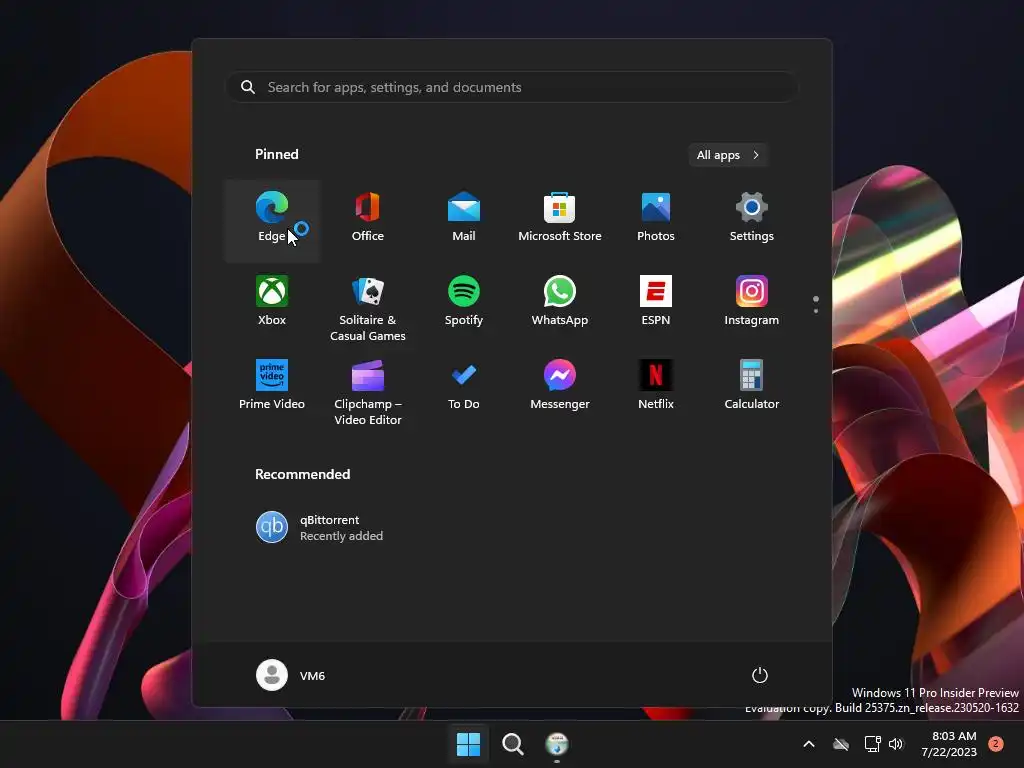Show All apps list
The image size is (1024, 768).
coord(728,155)
